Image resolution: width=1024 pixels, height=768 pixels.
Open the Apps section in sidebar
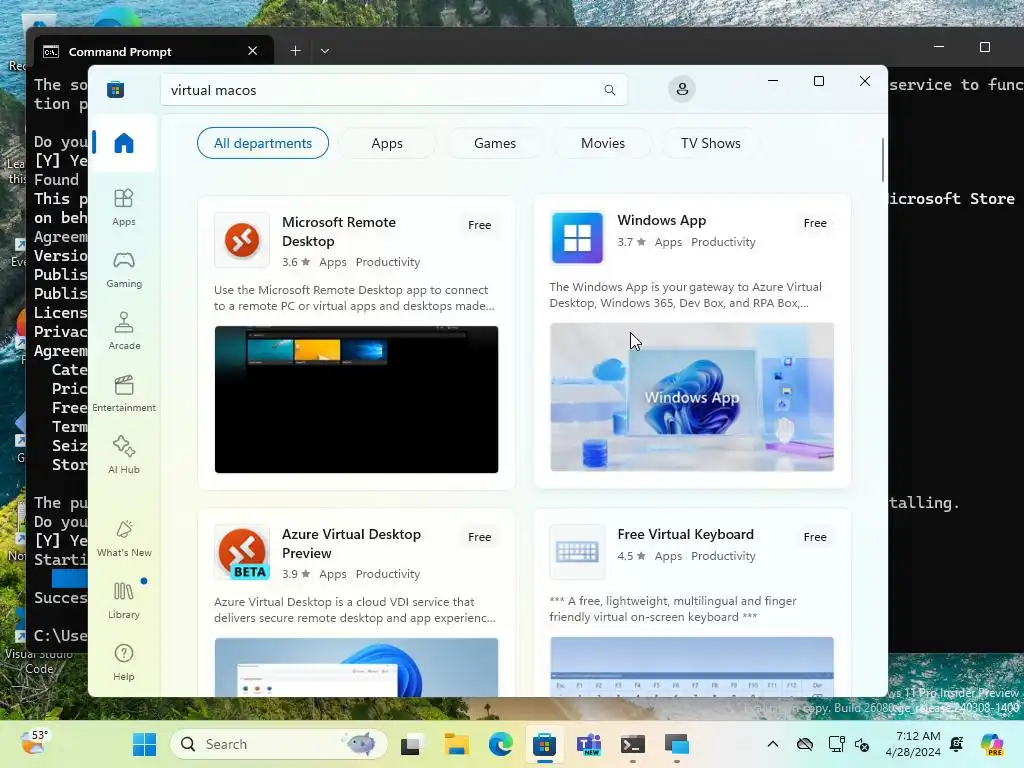point(123,208)
